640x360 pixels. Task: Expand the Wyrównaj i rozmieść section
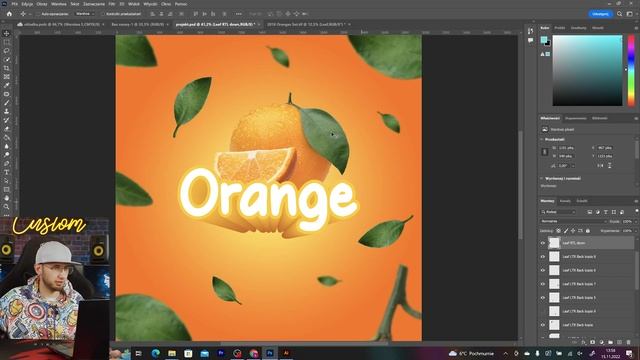(542, 178)
